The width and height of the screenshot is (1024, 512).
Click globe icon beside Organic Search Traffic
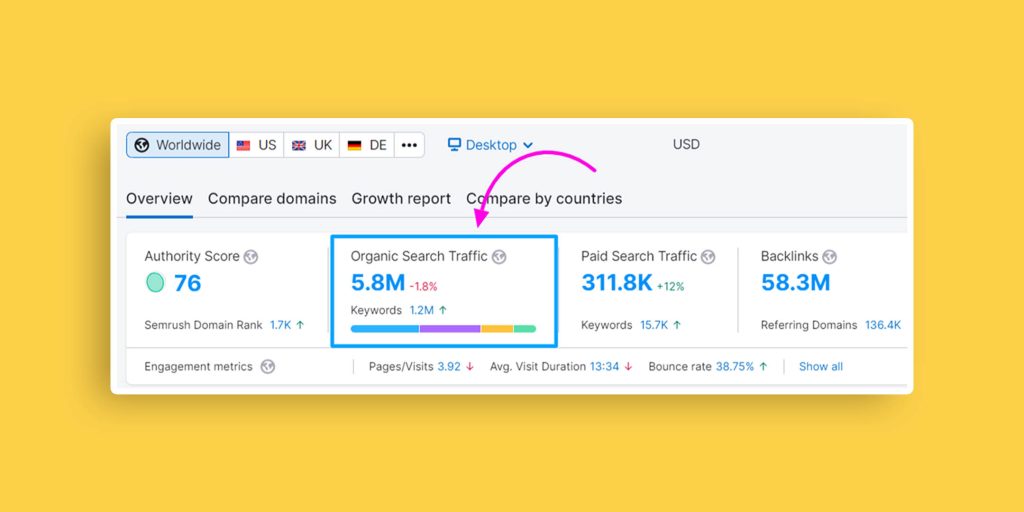[499, 257]
